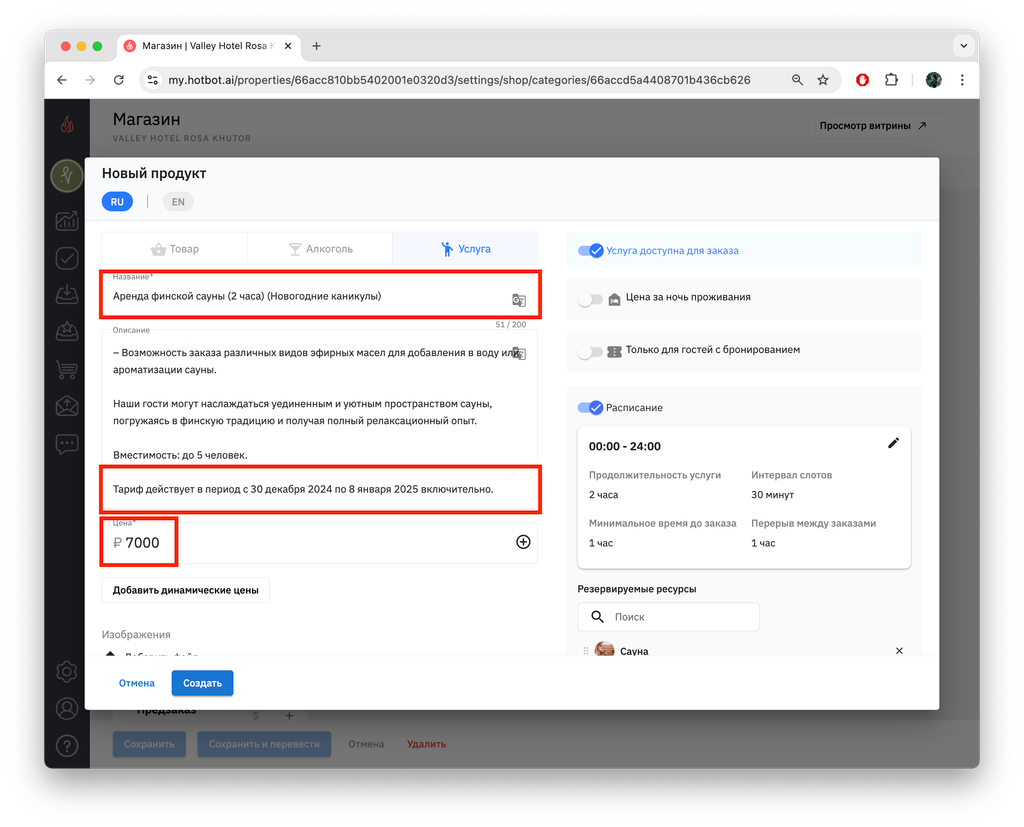Click the zoom magnifier icon in the address bar
Screen dimensions: 1024x827
pyautogui.click(x=797, y=80)
